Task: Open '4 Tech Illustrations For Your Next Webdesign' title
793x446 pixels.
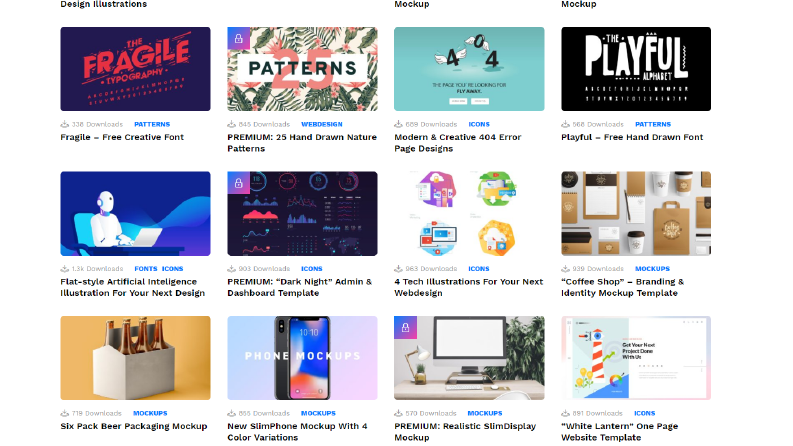Action: pos(469,287)
